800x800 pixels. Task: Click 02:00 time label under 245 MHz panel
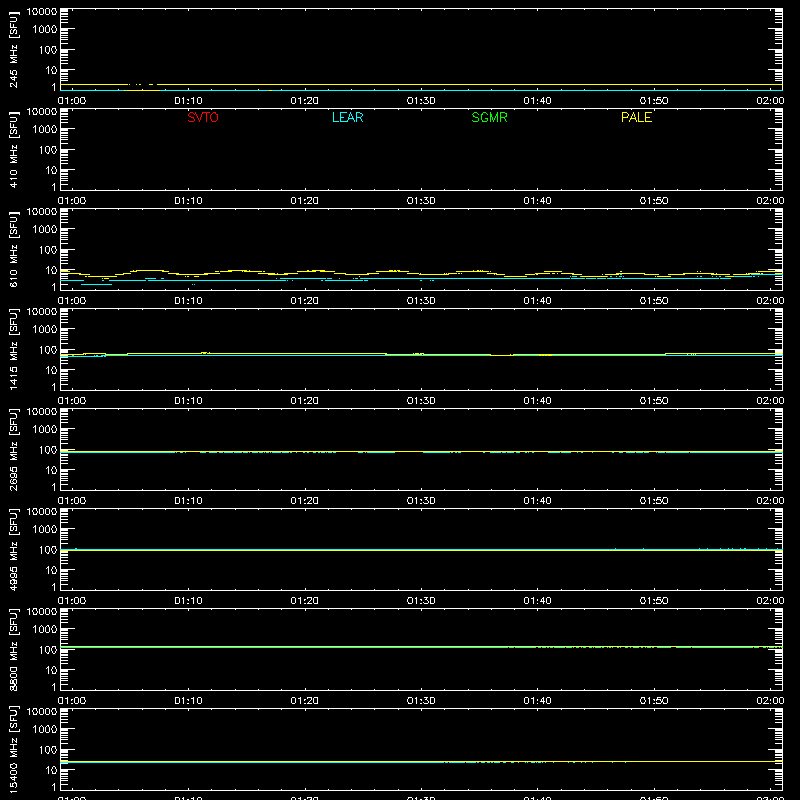[x=770, y=101]
